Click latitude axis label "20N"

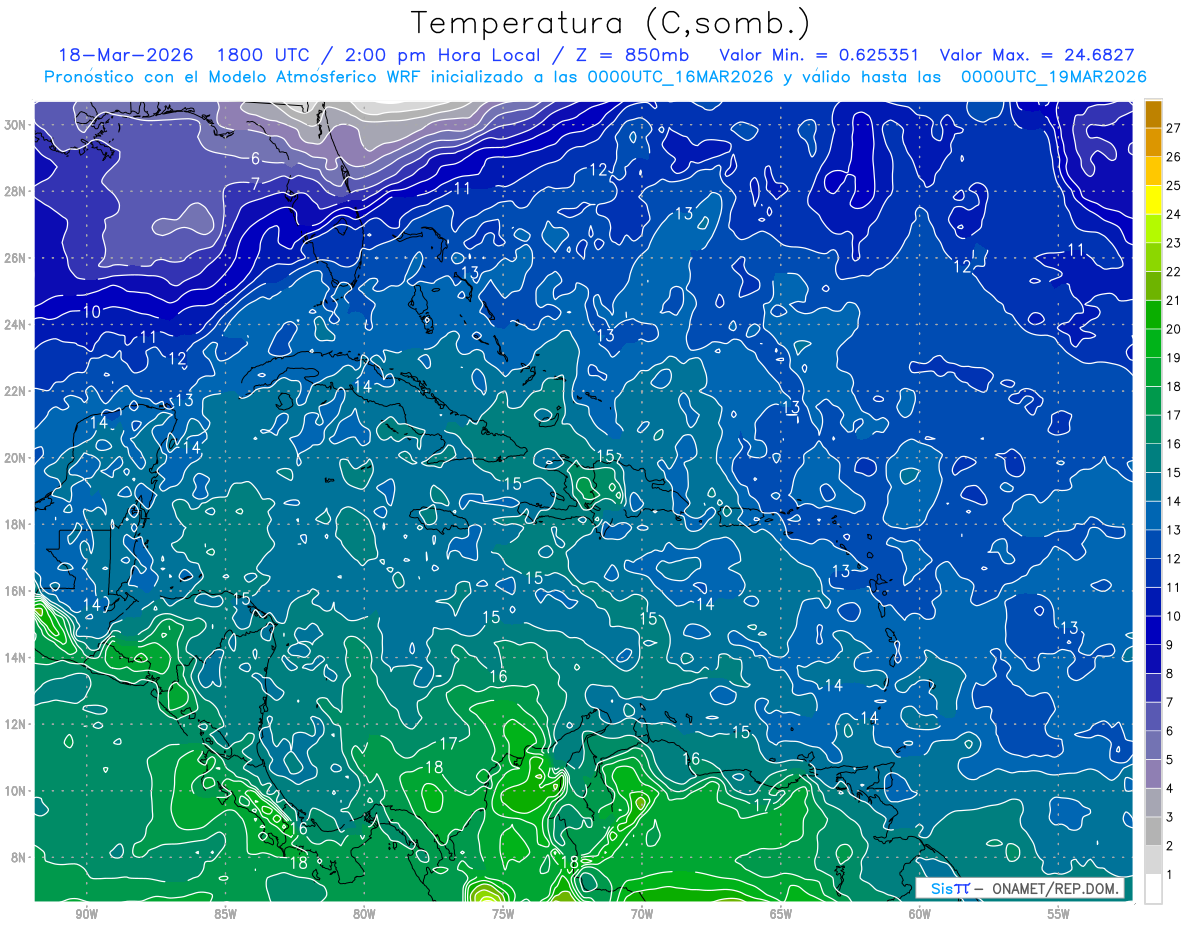click(16, 458)
